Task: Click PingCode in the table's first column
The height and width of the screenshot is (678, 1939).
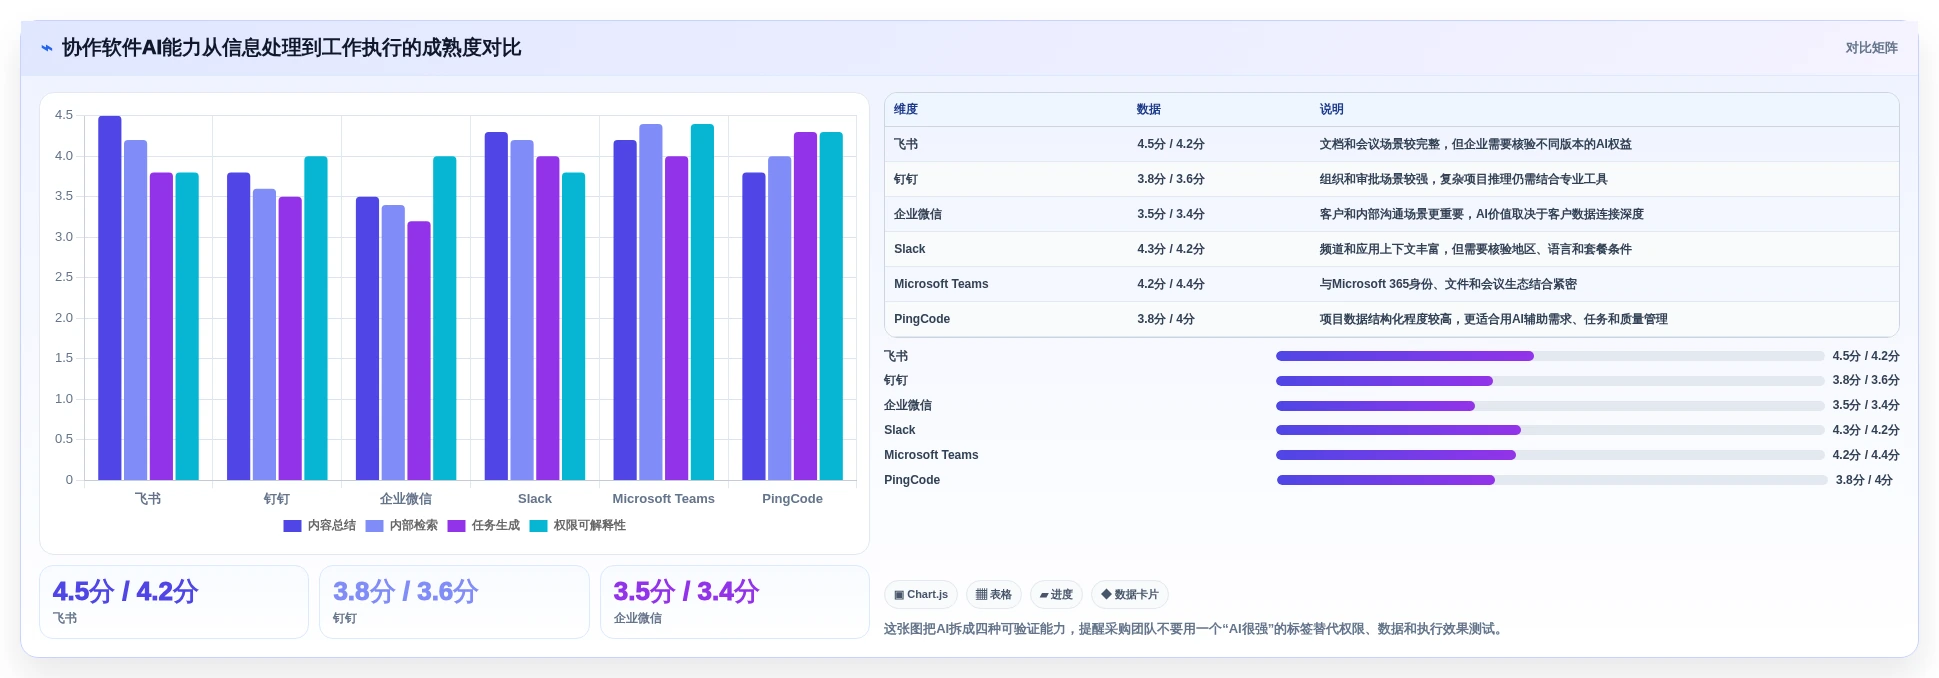Action: click(922, 319)
